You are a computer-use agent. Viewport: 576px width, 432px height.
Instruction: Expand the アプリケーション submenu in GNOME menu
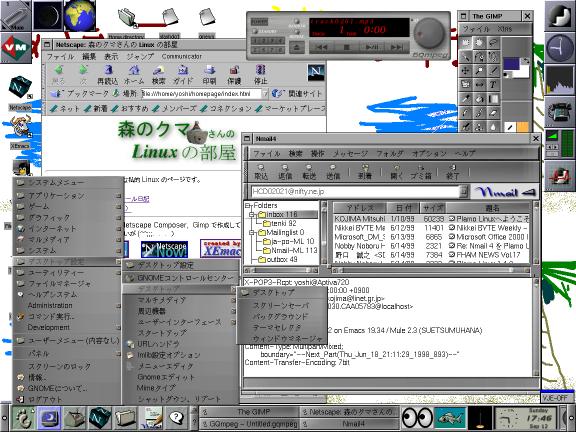[68, 196]
